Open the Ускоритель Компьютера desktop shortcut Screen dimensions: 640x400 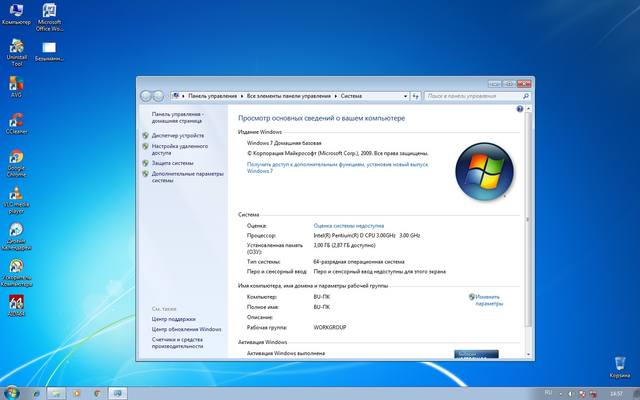point(16,273)
